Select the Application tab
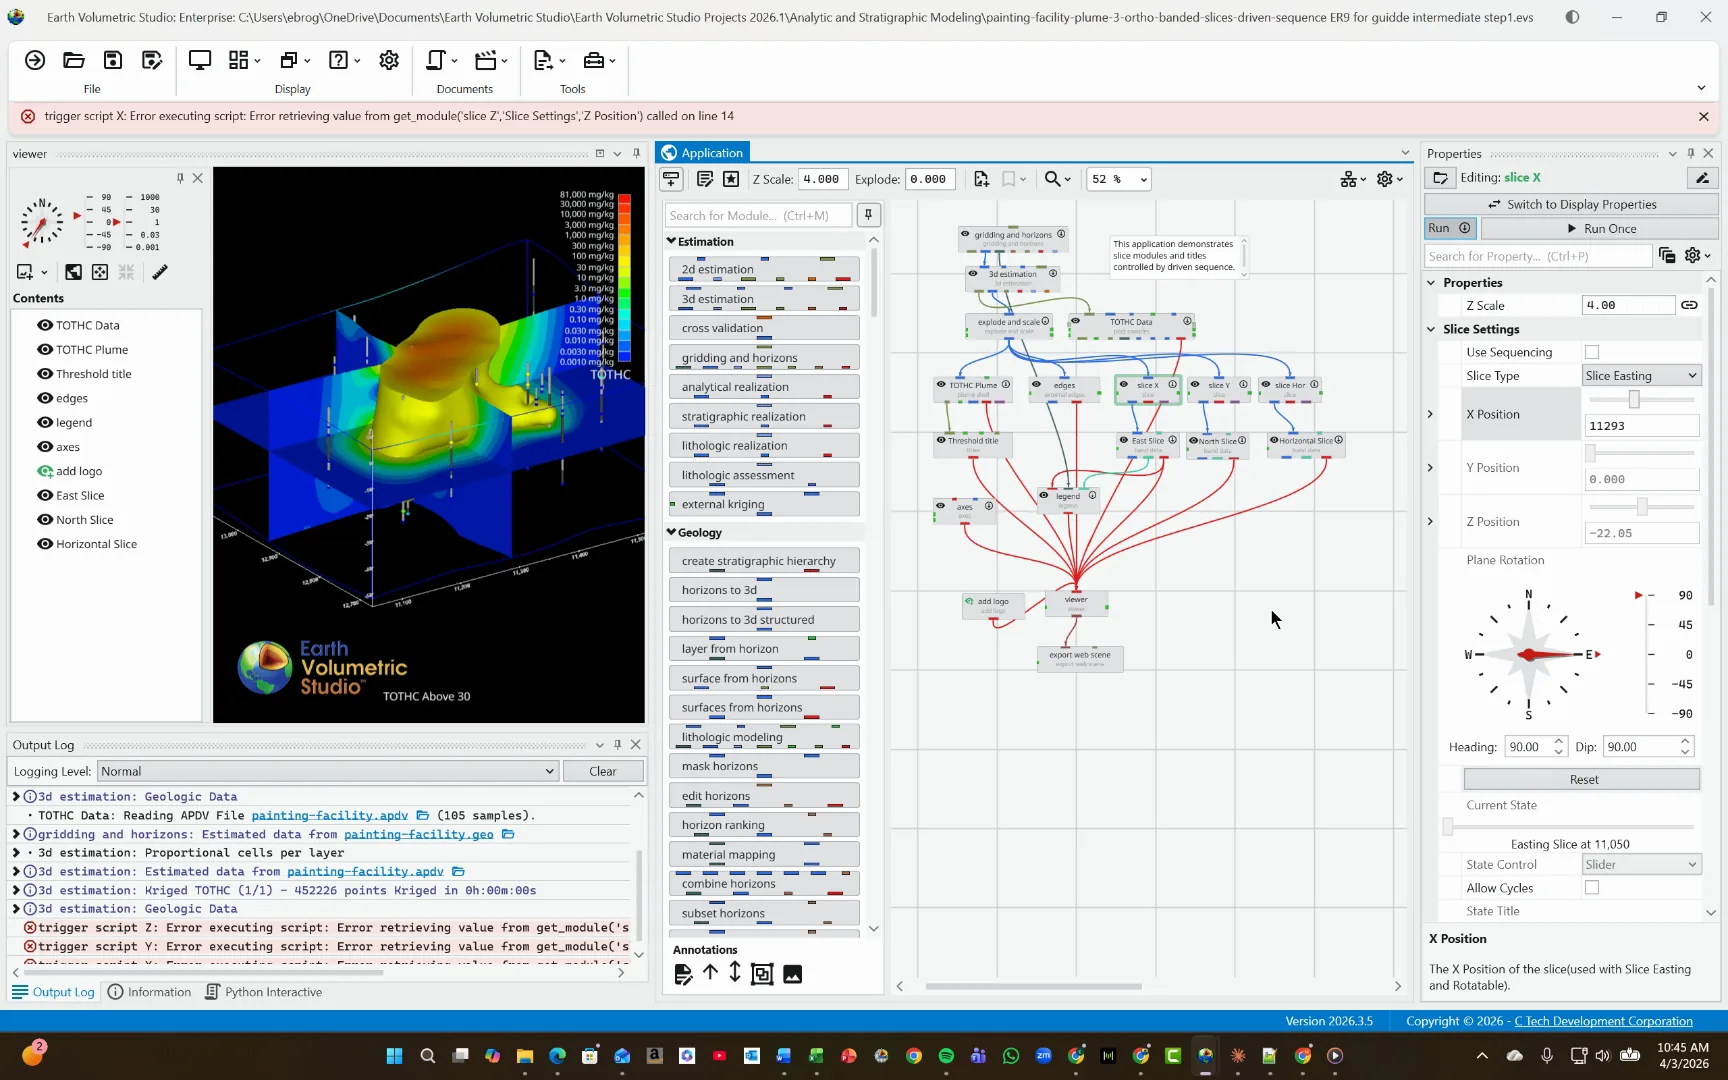This screenshot has height=1080, width=1728. 703,153
